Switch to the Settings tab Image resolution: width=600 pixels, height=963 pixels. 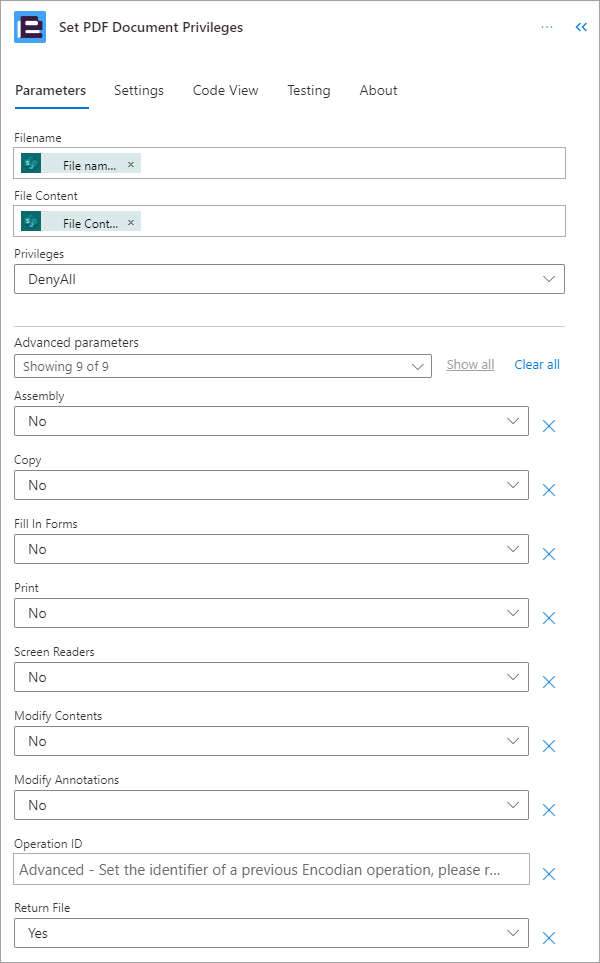pyautogui.click(x=139, y=90)
